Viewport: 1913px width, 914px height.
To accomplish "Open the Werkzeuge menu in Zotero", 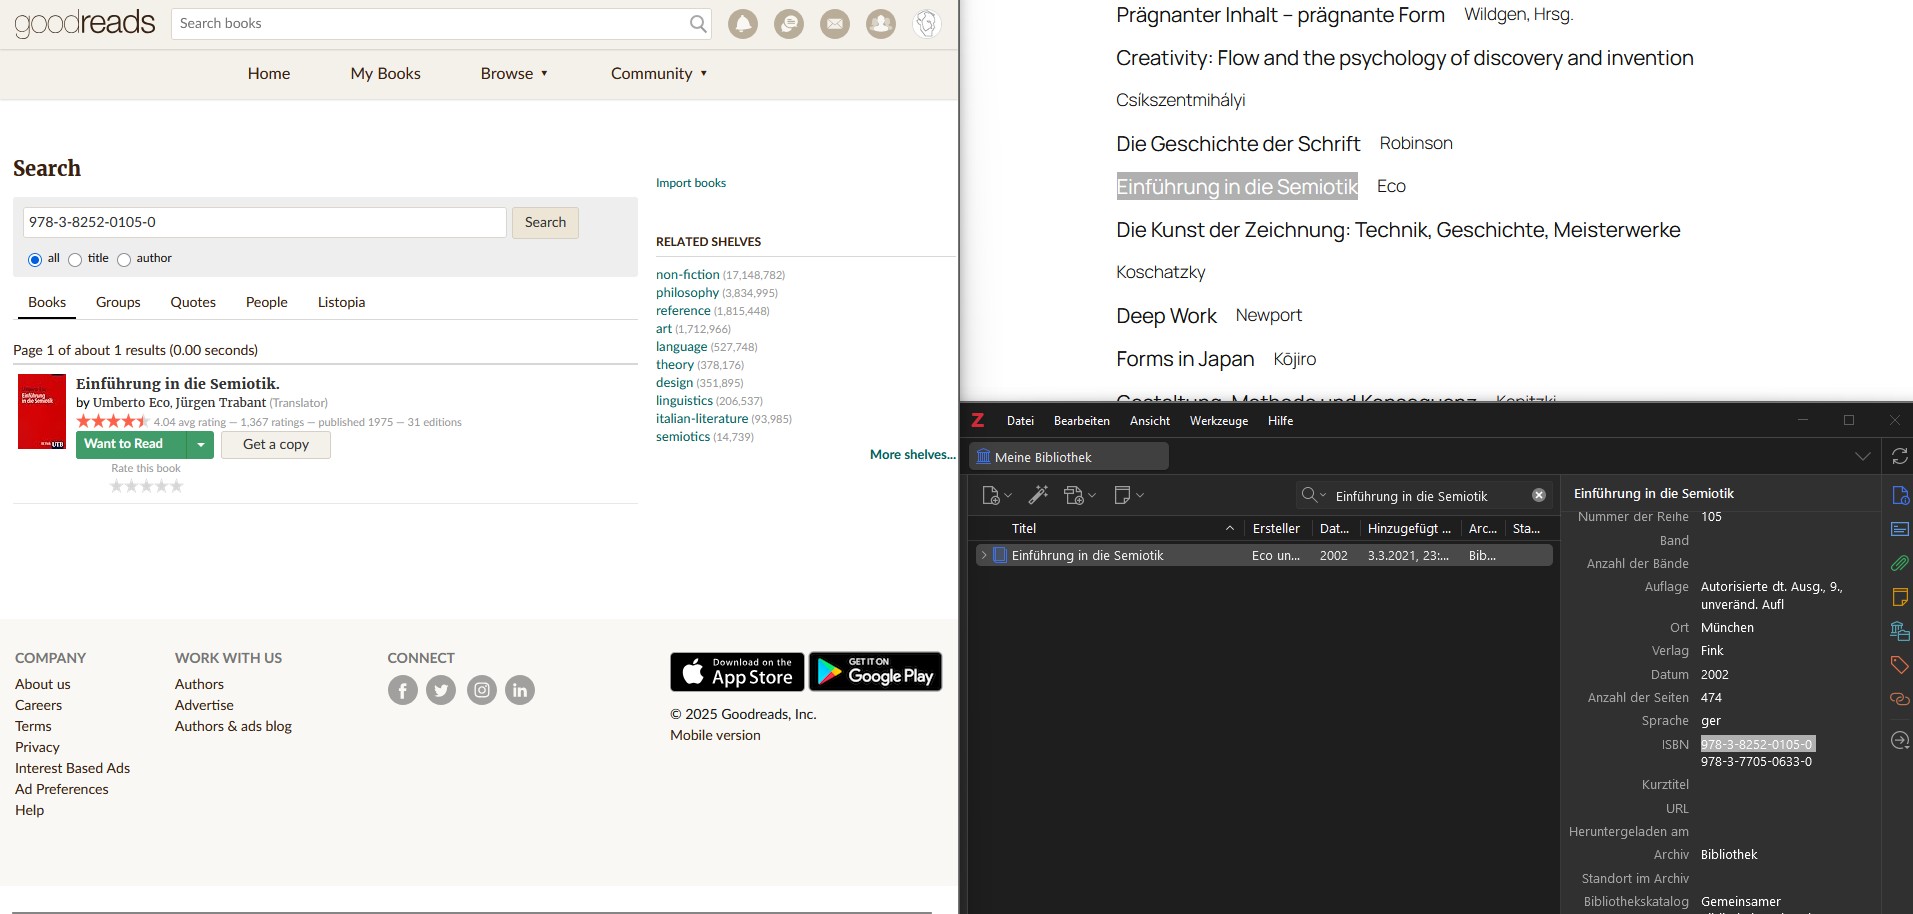I will 1219,421.
